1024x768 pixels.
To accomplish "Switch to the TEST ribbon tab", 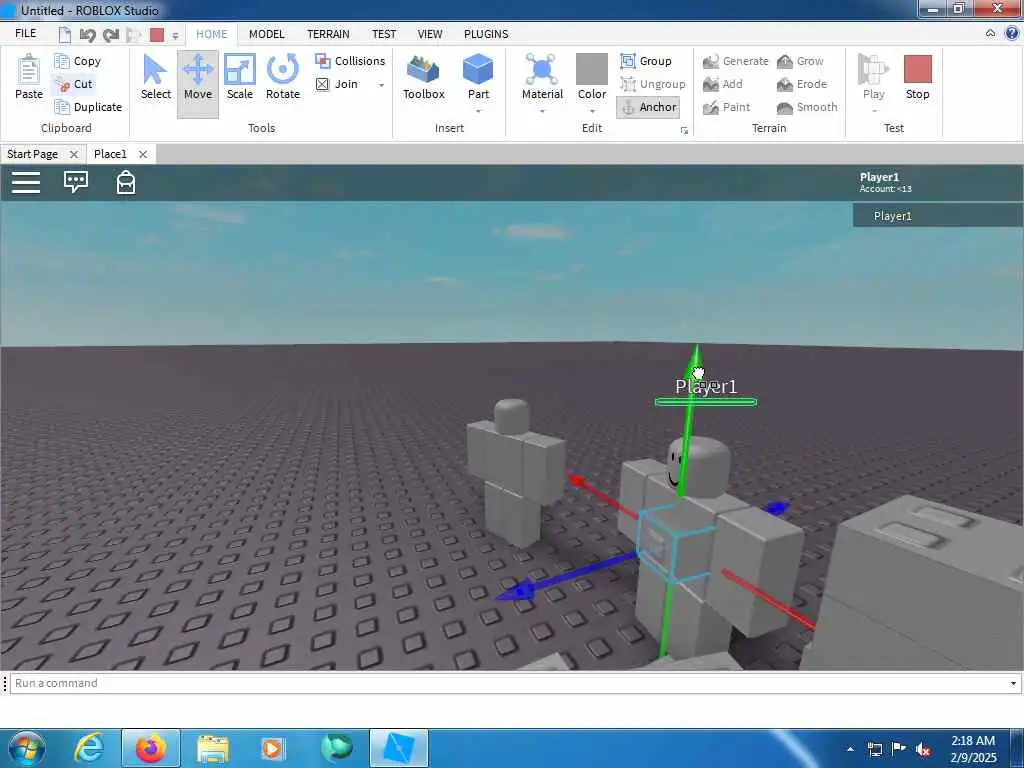I will [384, 34].
